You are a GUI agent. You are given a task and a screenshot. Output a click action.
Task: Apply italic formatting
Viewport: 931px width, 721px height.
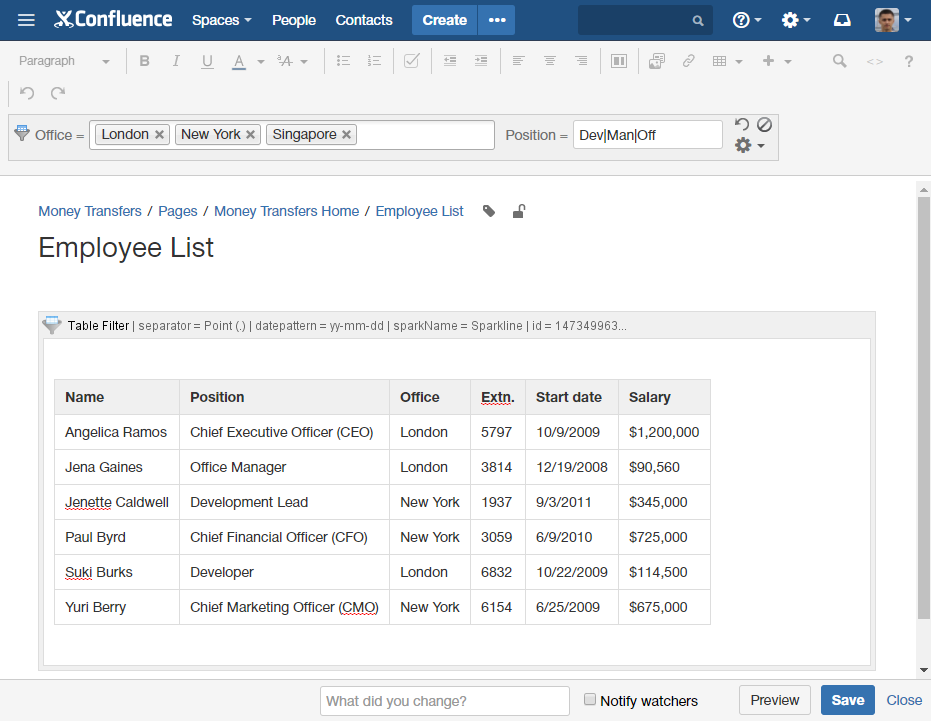coord(176,61)
